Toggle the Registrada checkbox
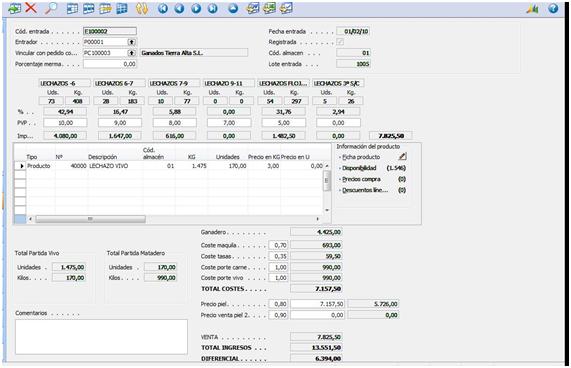This screenshot has width=571, height=368. pos(340,42)
